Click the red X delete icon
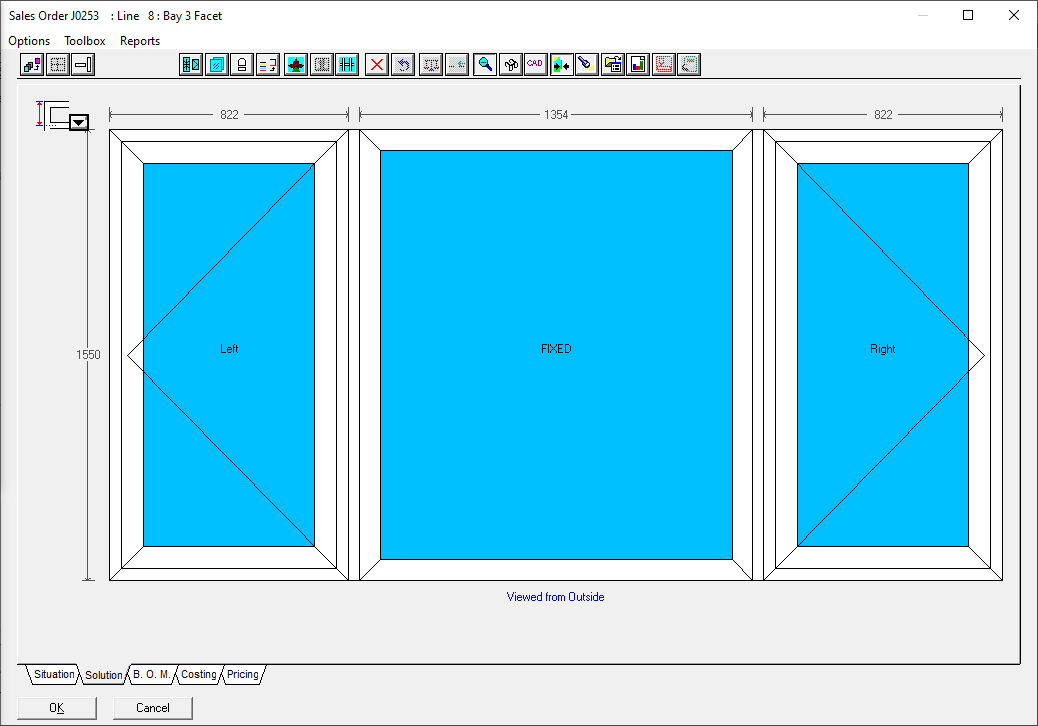The width and height of the screenshot is (1038, 726). tap(377, 65)
